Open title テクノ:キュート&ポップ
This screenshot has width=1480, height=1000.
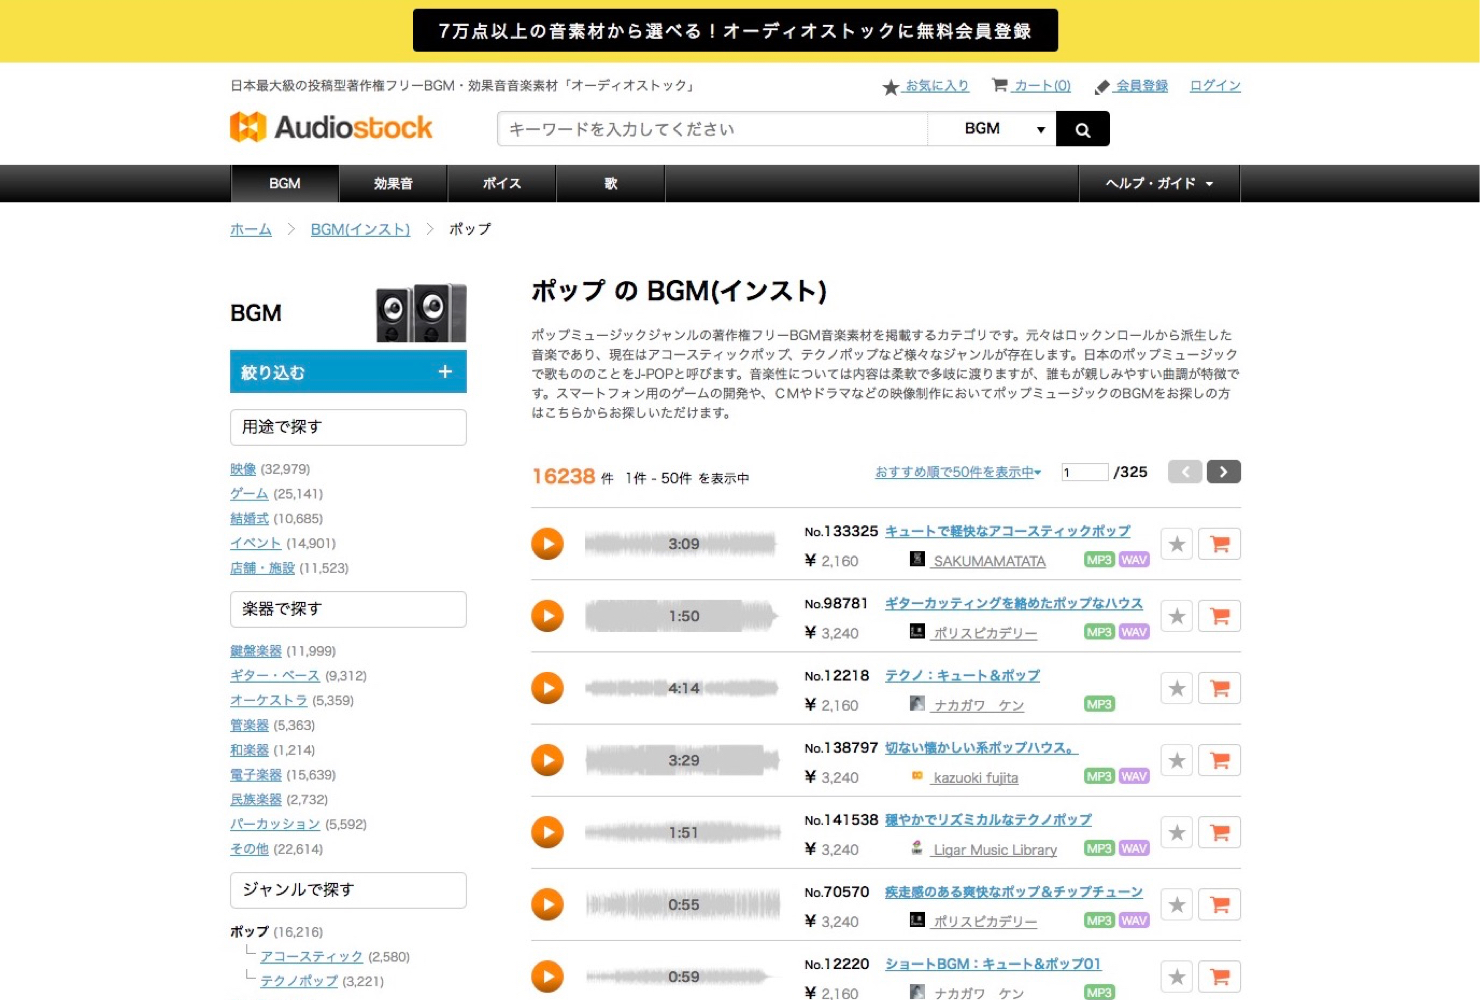click(962, 676)
